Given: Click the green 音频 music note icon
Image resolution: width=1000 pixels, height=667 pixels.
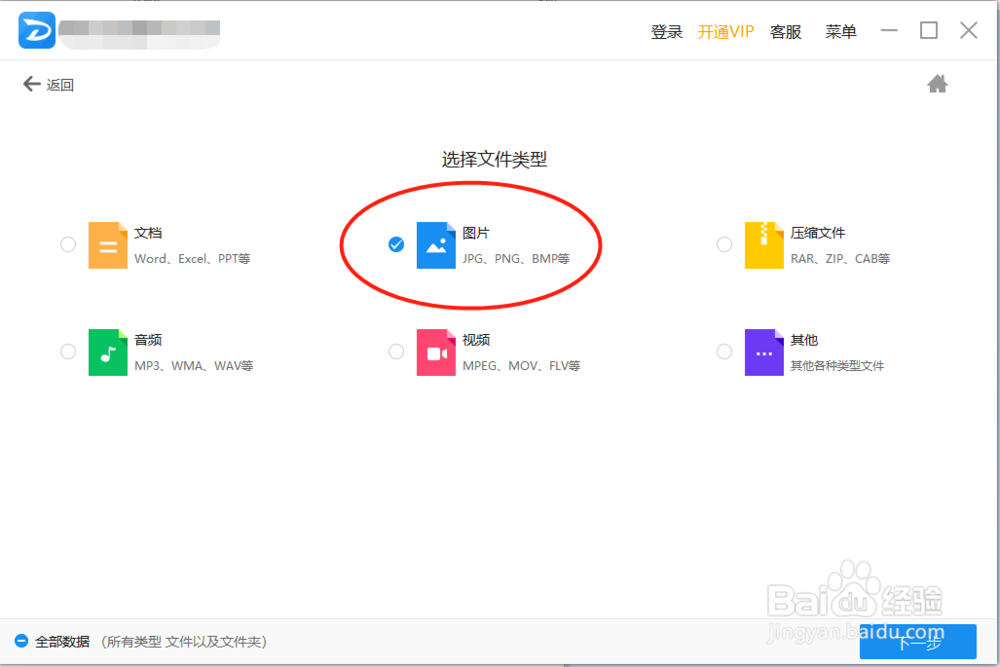Looking at the screenshot, I should (x=108, y=351).
